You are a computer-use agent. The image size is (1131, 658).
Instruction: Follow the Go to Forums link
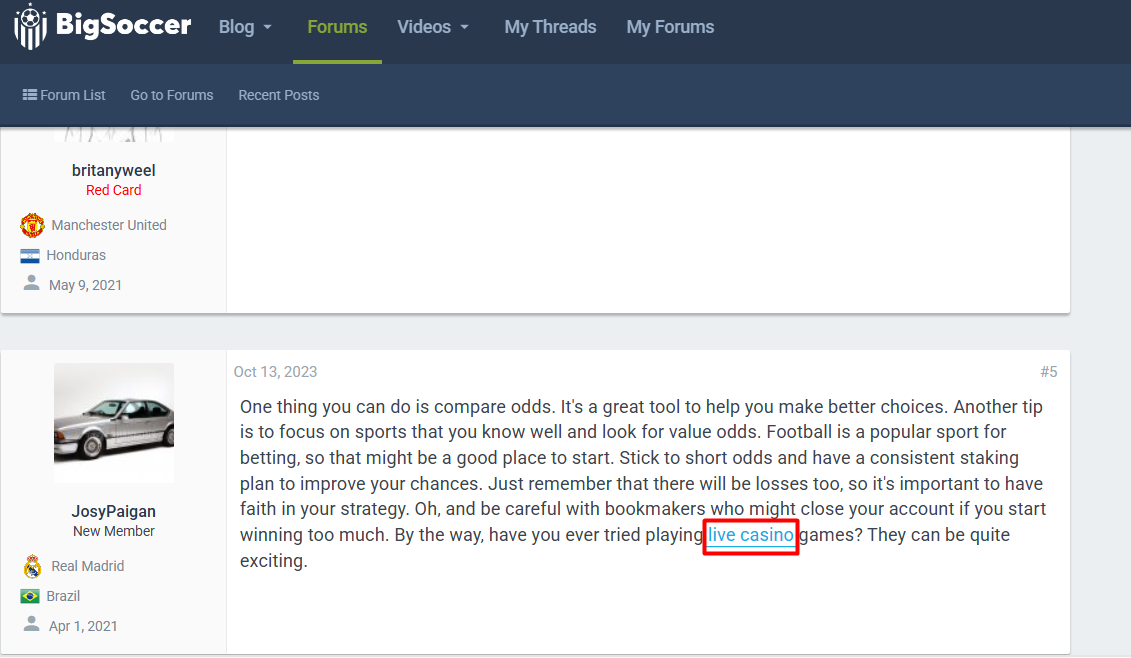[x=172, y=95]
